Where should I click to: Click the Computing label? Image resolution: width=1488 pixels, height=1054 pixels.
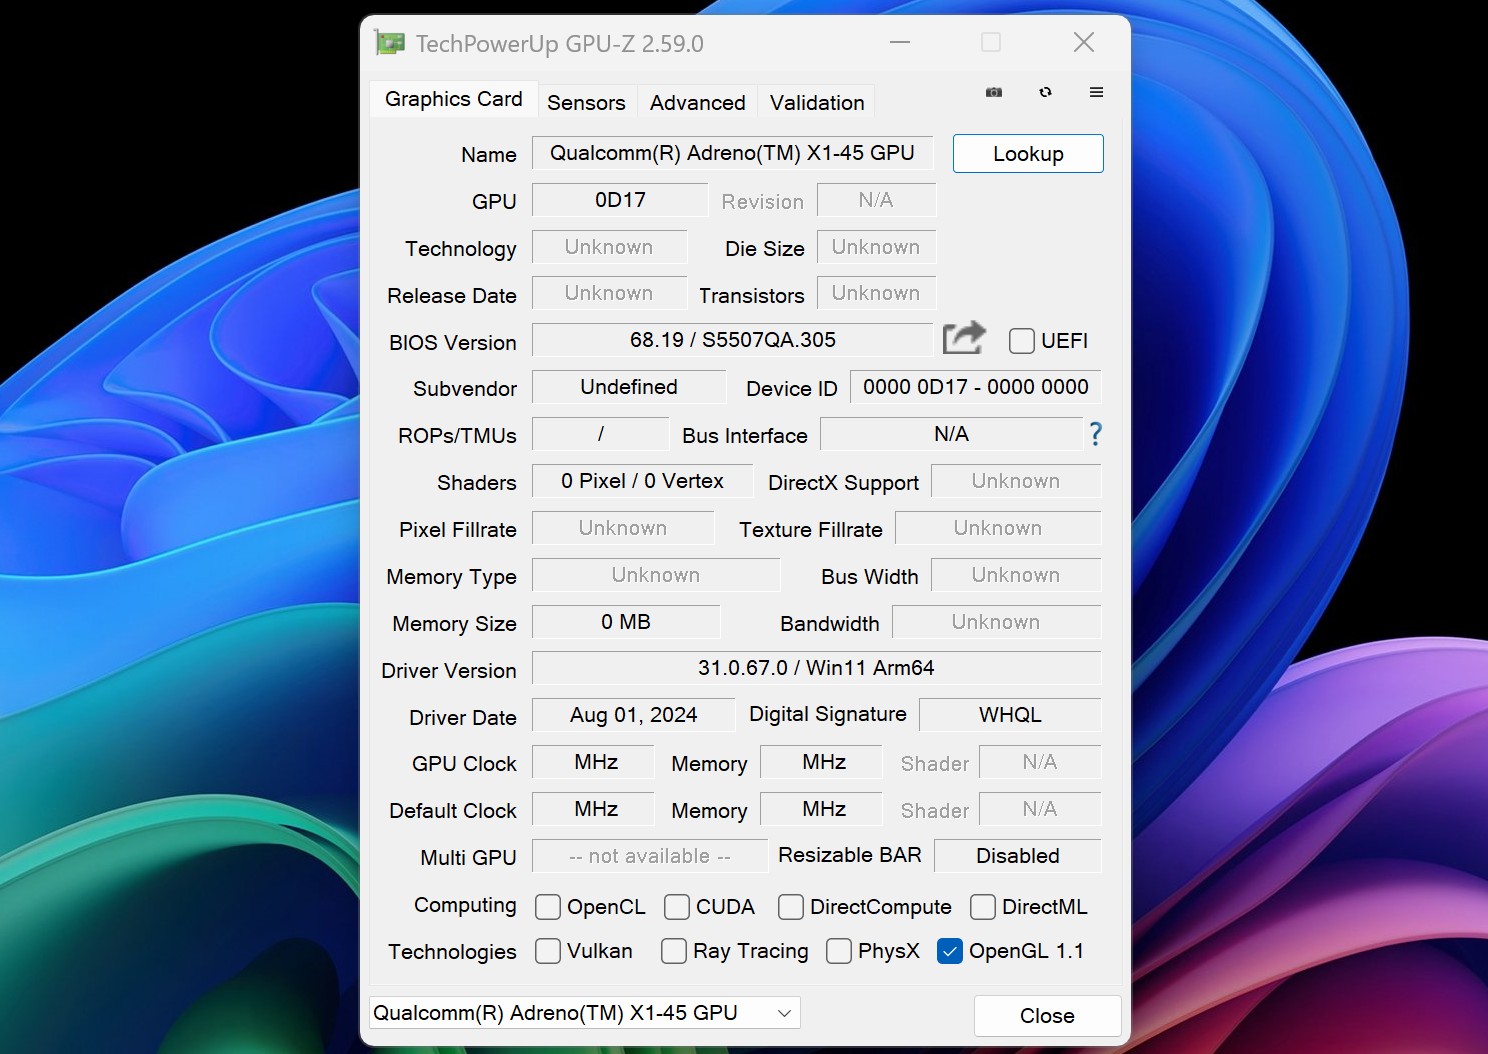coord(465,905)
